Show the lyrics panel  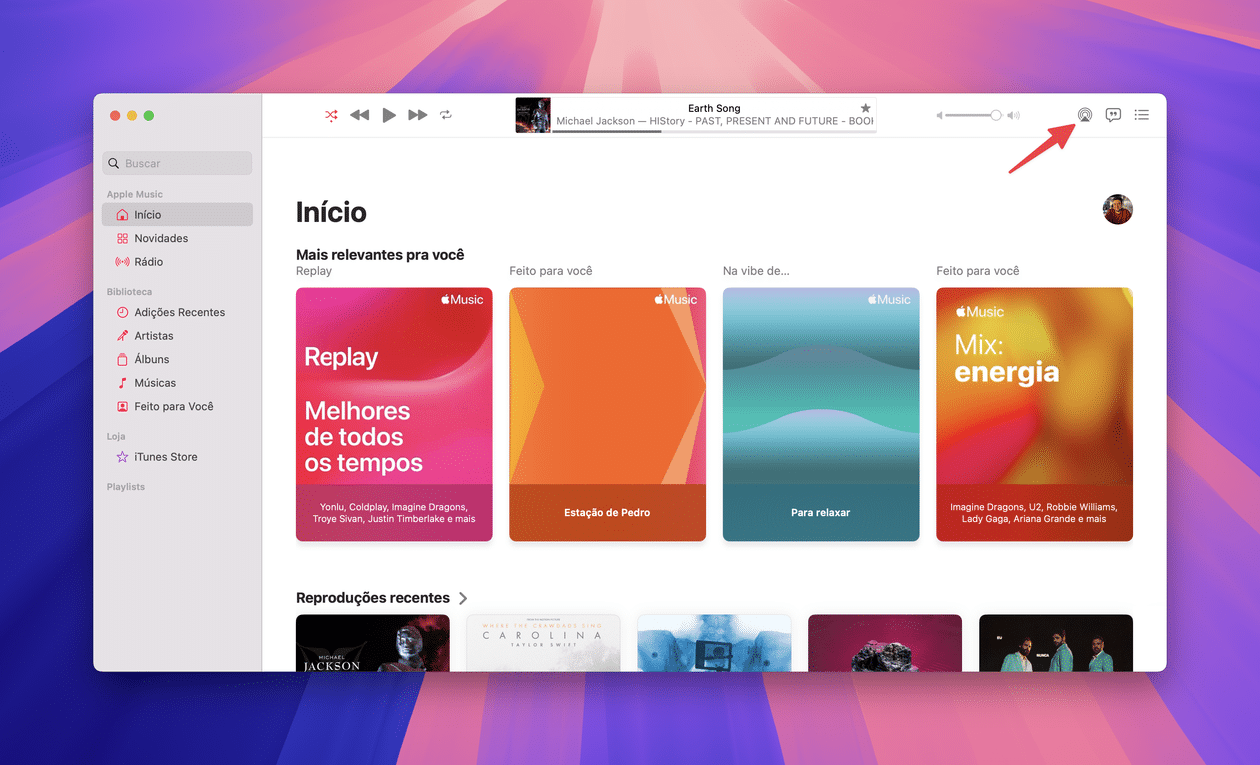click(x=1113, y=115)
